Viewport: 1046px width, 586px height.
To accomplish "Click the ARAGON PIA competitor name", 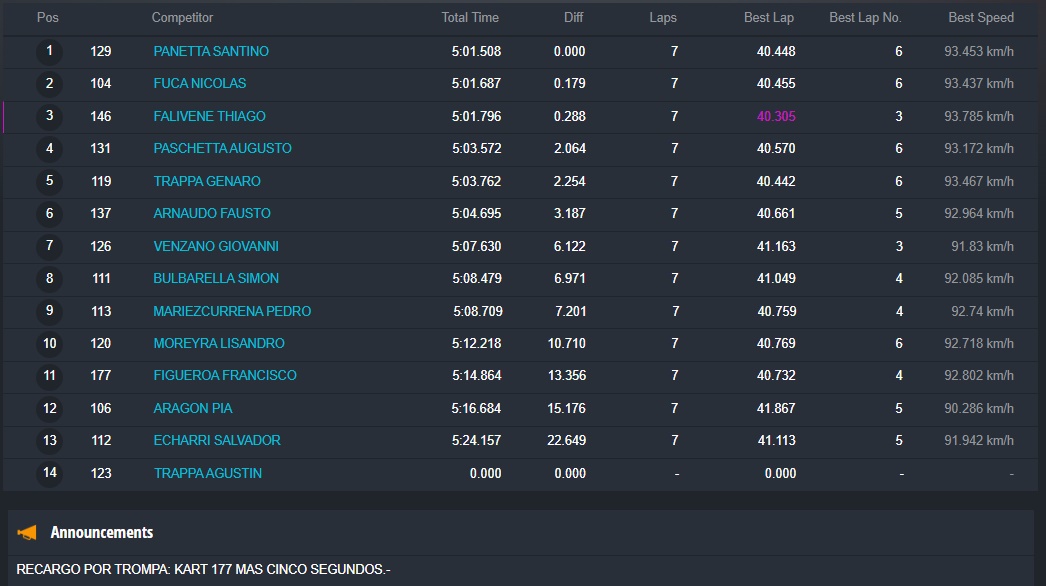I will [x=193, y=408].
